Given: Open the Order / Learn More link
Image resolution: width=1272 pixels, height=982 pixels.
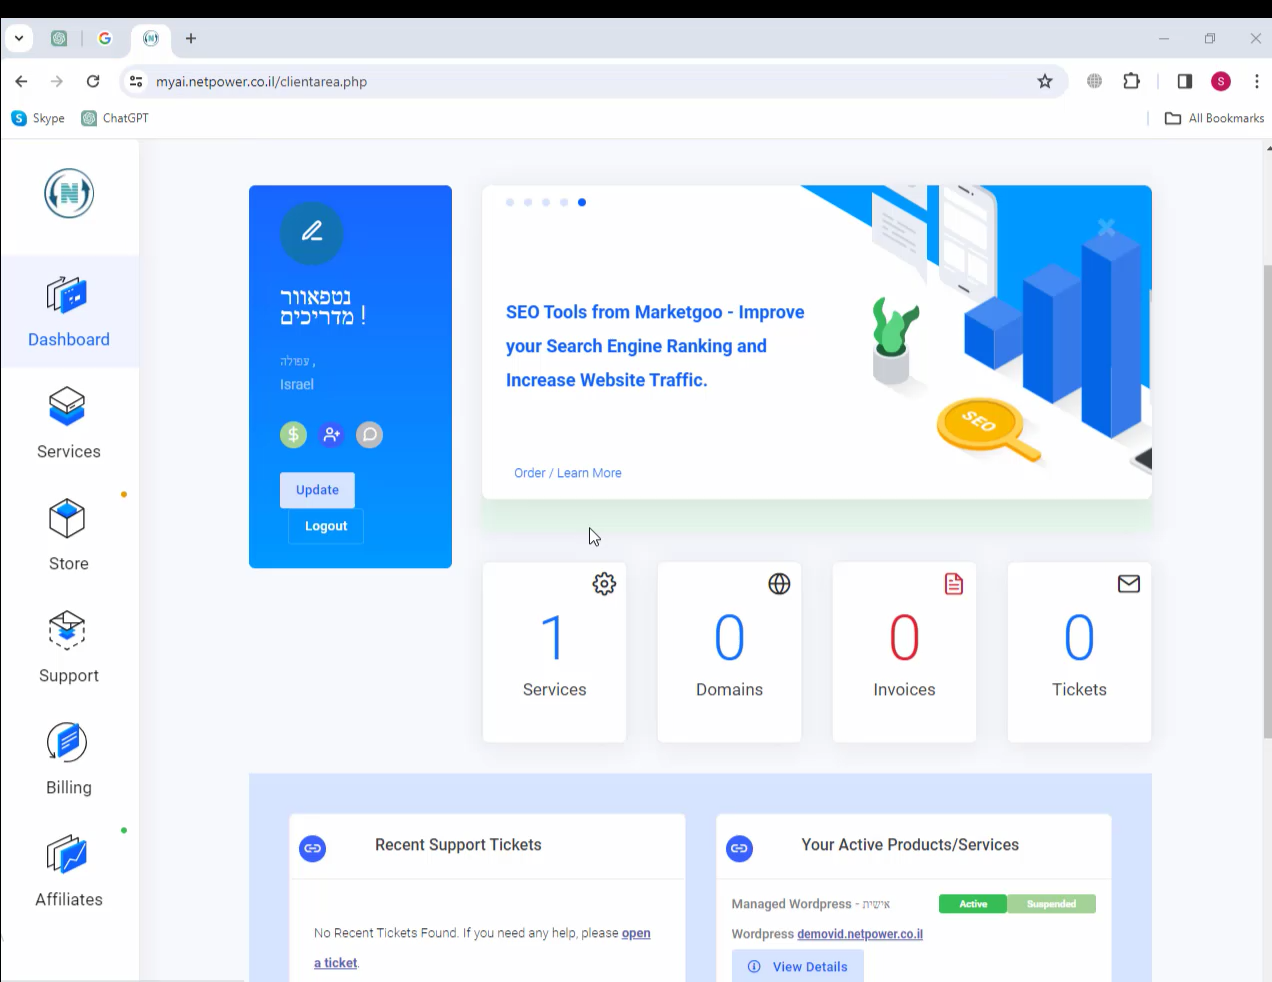Looking at the screenshot, I should [x=568, y=473].
